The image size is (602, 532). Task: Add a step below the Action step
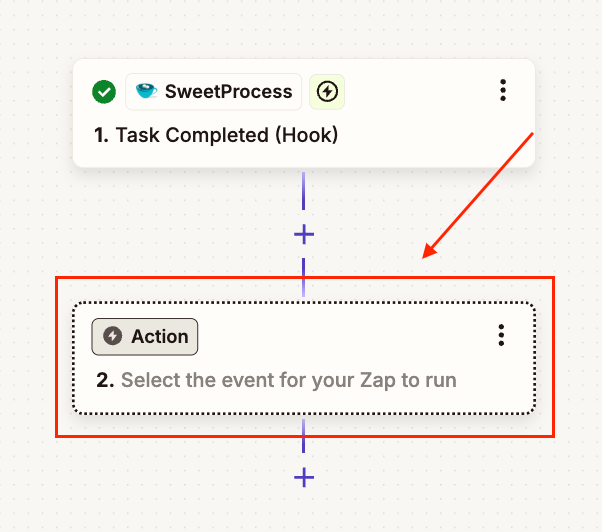pyautogui.click(x=304, y=477)
